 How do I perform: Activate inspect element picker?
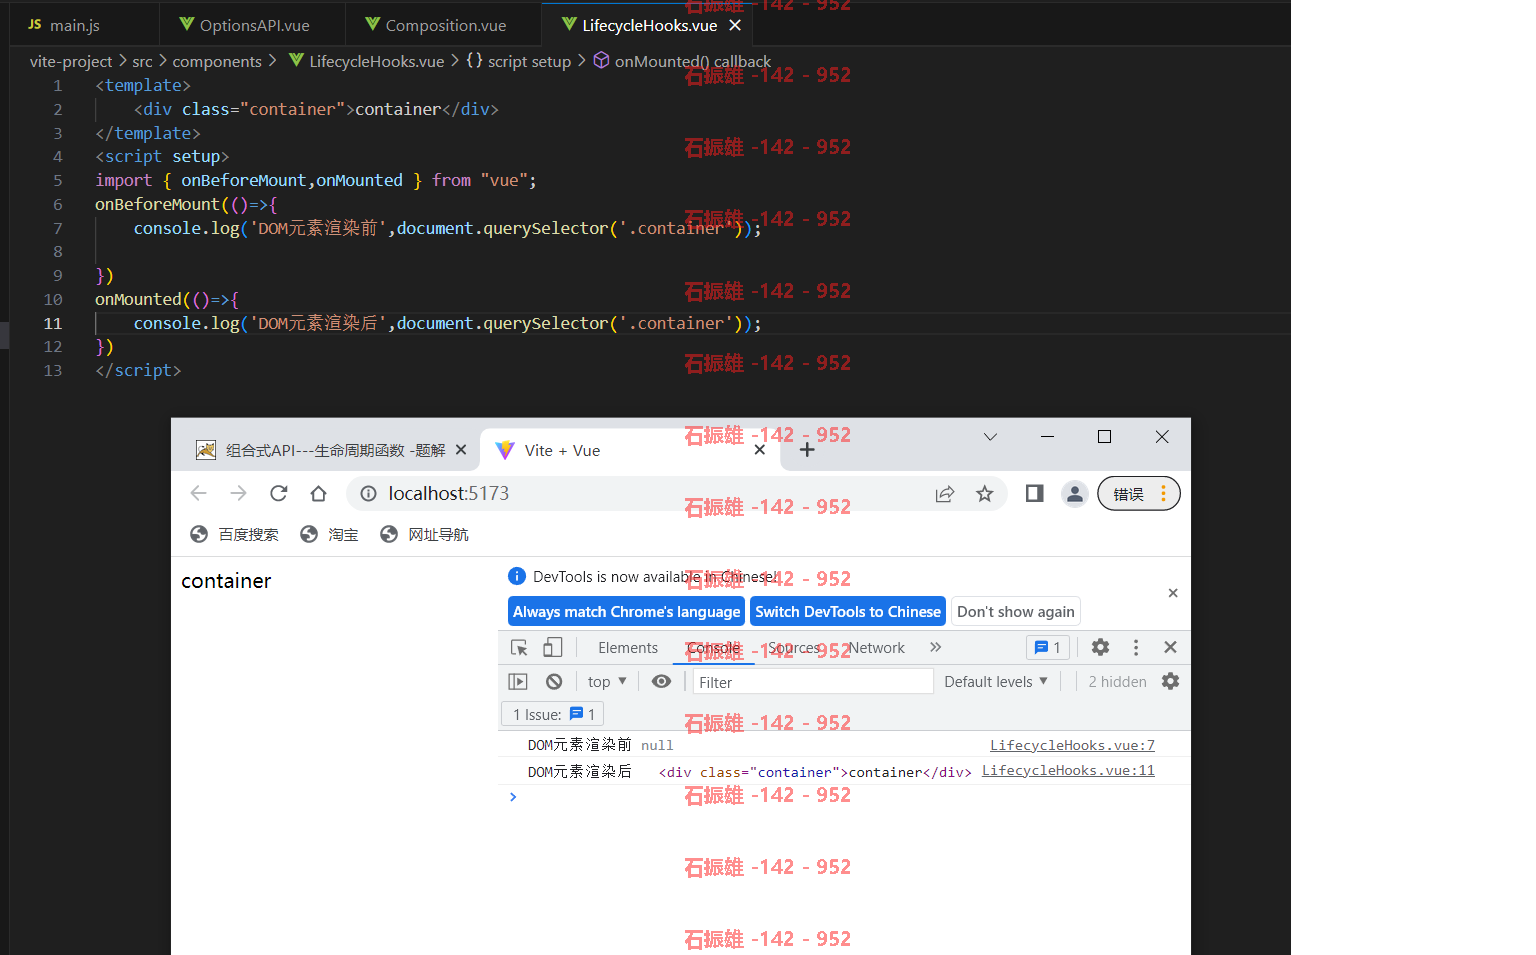pos(519,647)
